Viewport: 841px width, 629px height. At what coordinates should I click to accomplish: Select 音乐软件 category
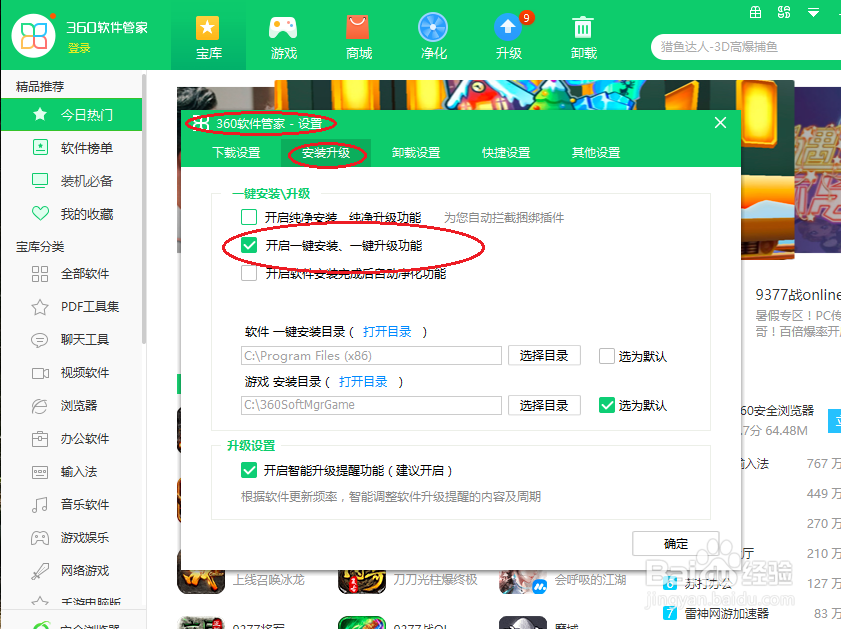[x=72, y=505]
